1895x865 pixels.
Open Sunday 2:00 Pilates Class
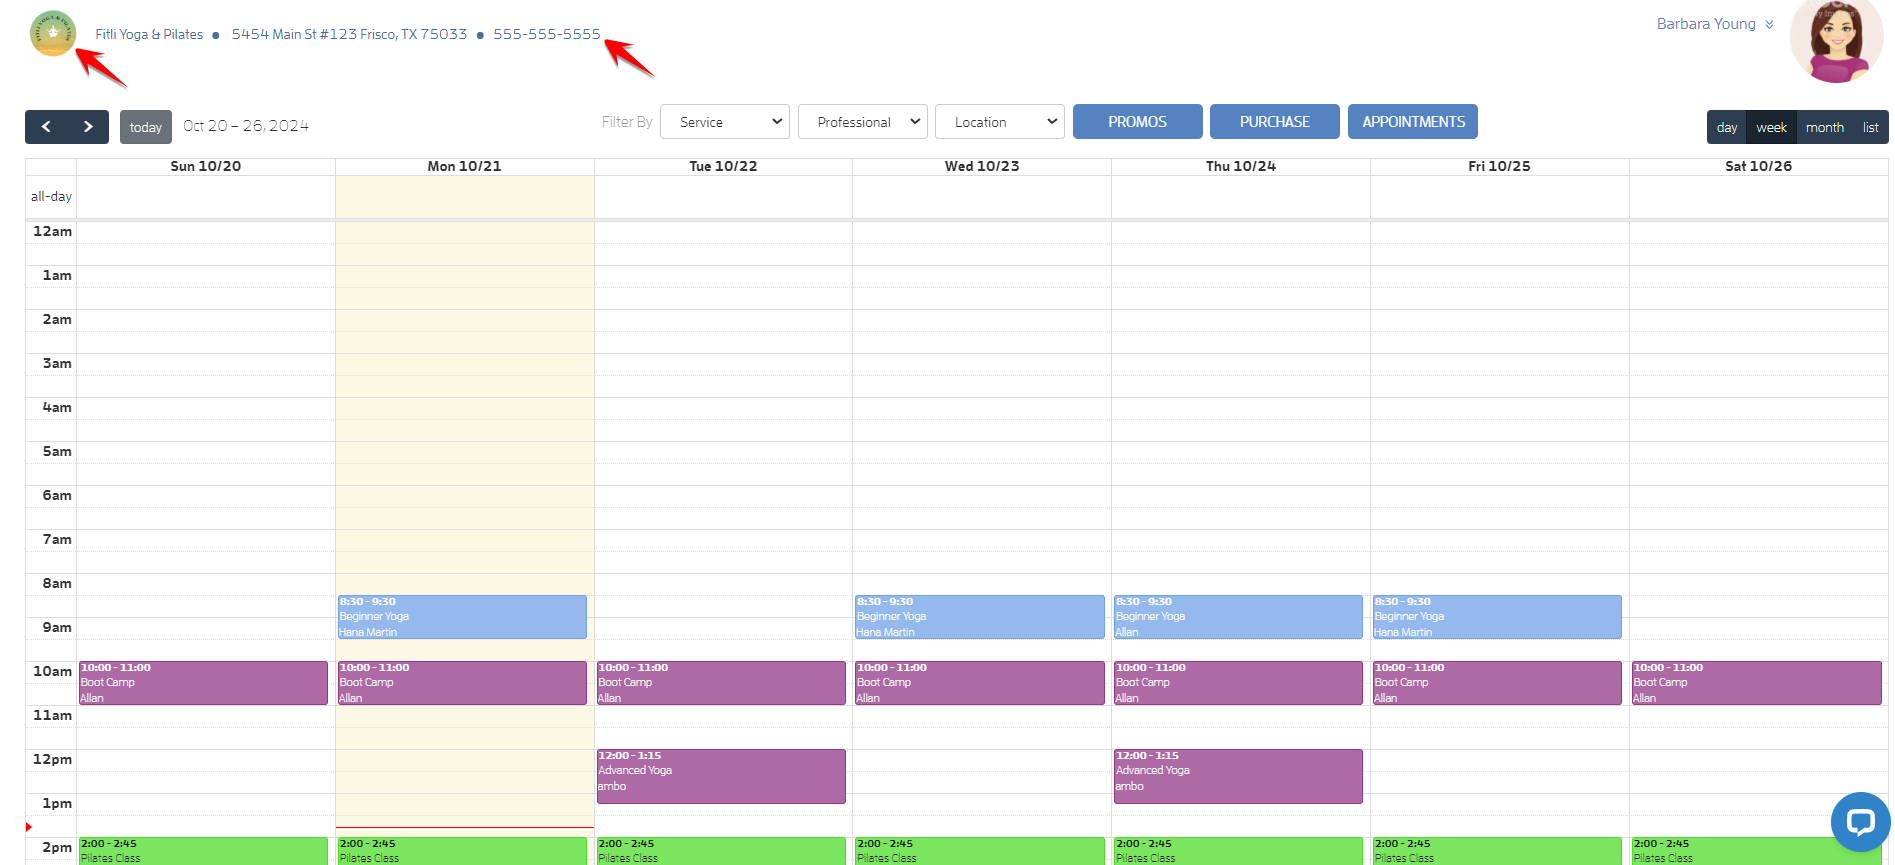pyautogui.click(x=203, y=851)
